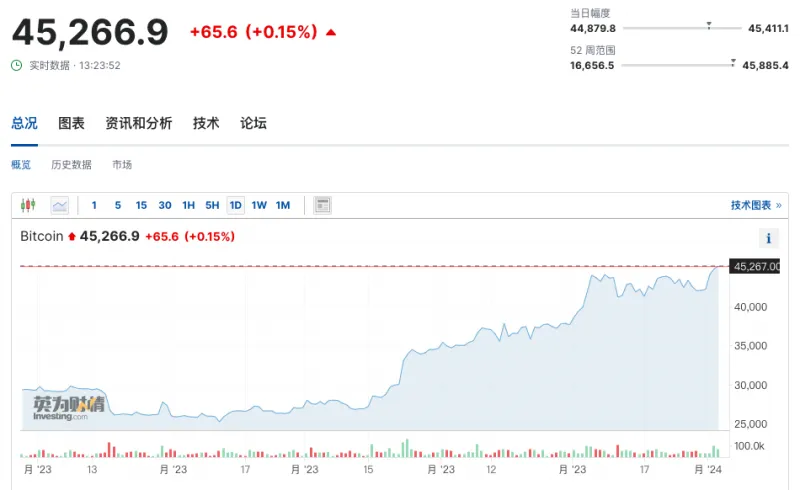Select the 1H chart interval
This screenshot has width=800, height=490.
pos(188,205)
